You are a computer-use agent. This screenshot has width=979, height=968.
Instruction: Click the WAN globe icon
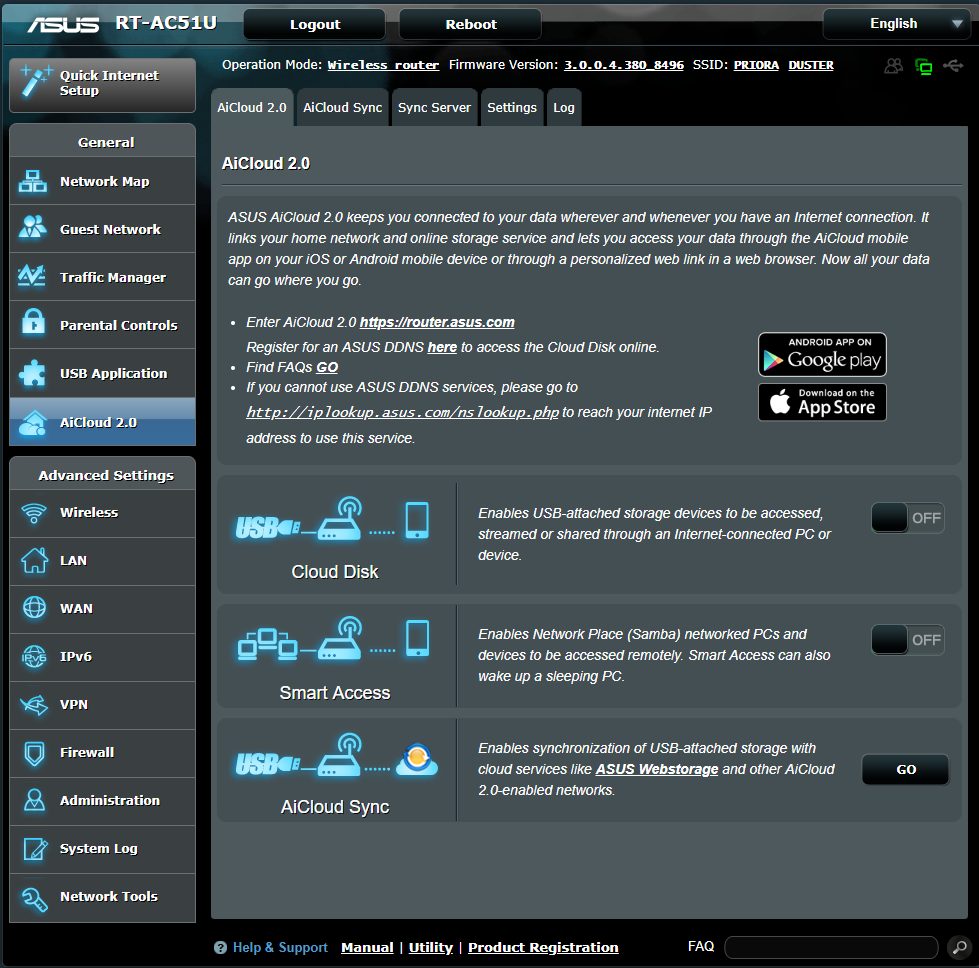point(34,607)
